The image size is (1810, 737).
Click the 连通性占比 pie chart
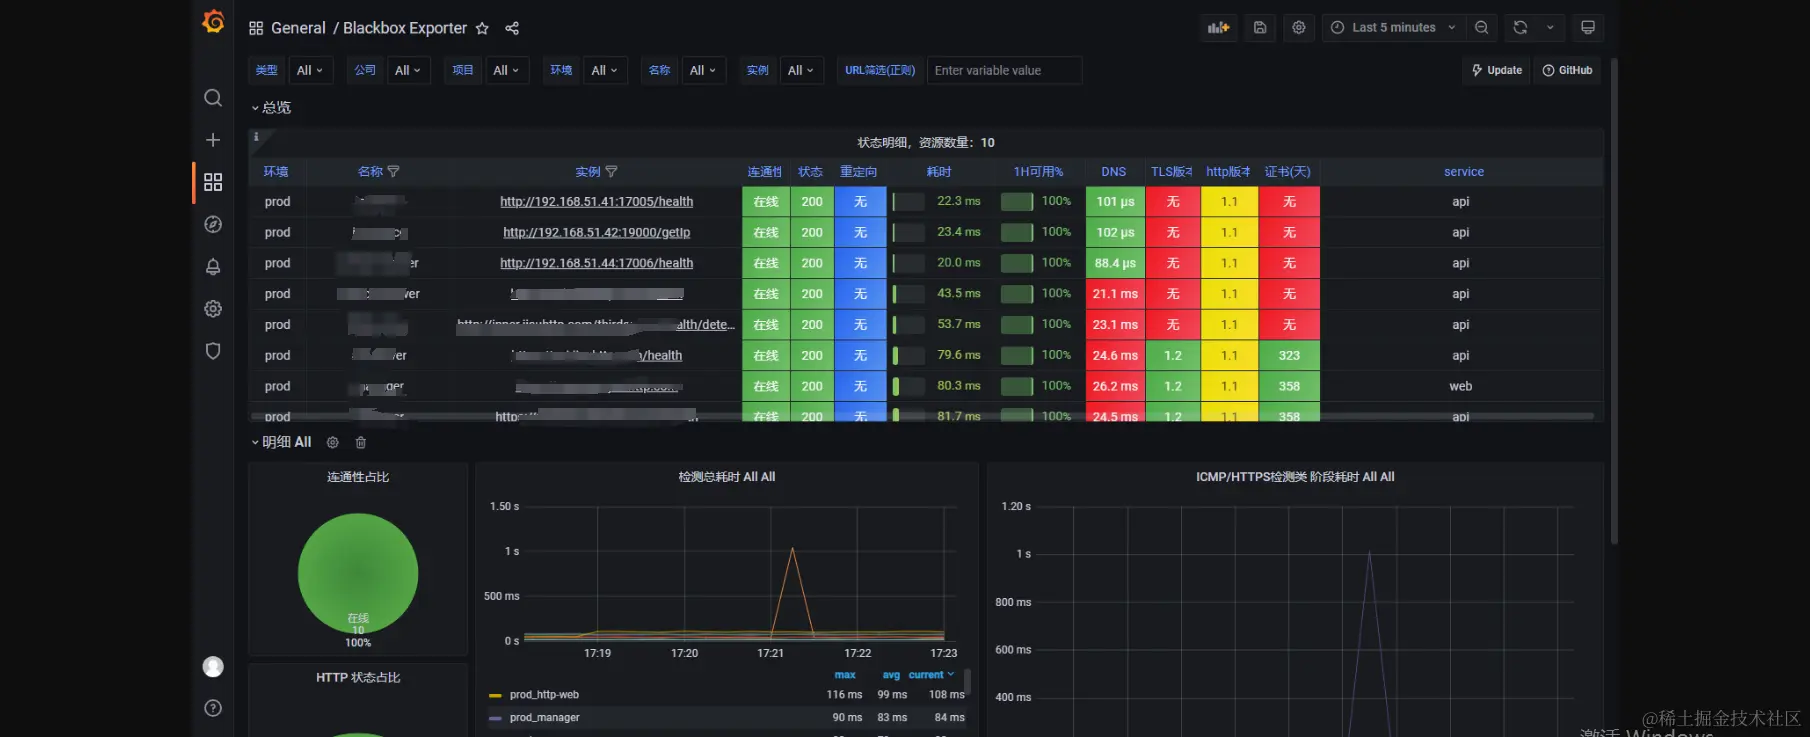pyautogui.click(x=358, y=573)
